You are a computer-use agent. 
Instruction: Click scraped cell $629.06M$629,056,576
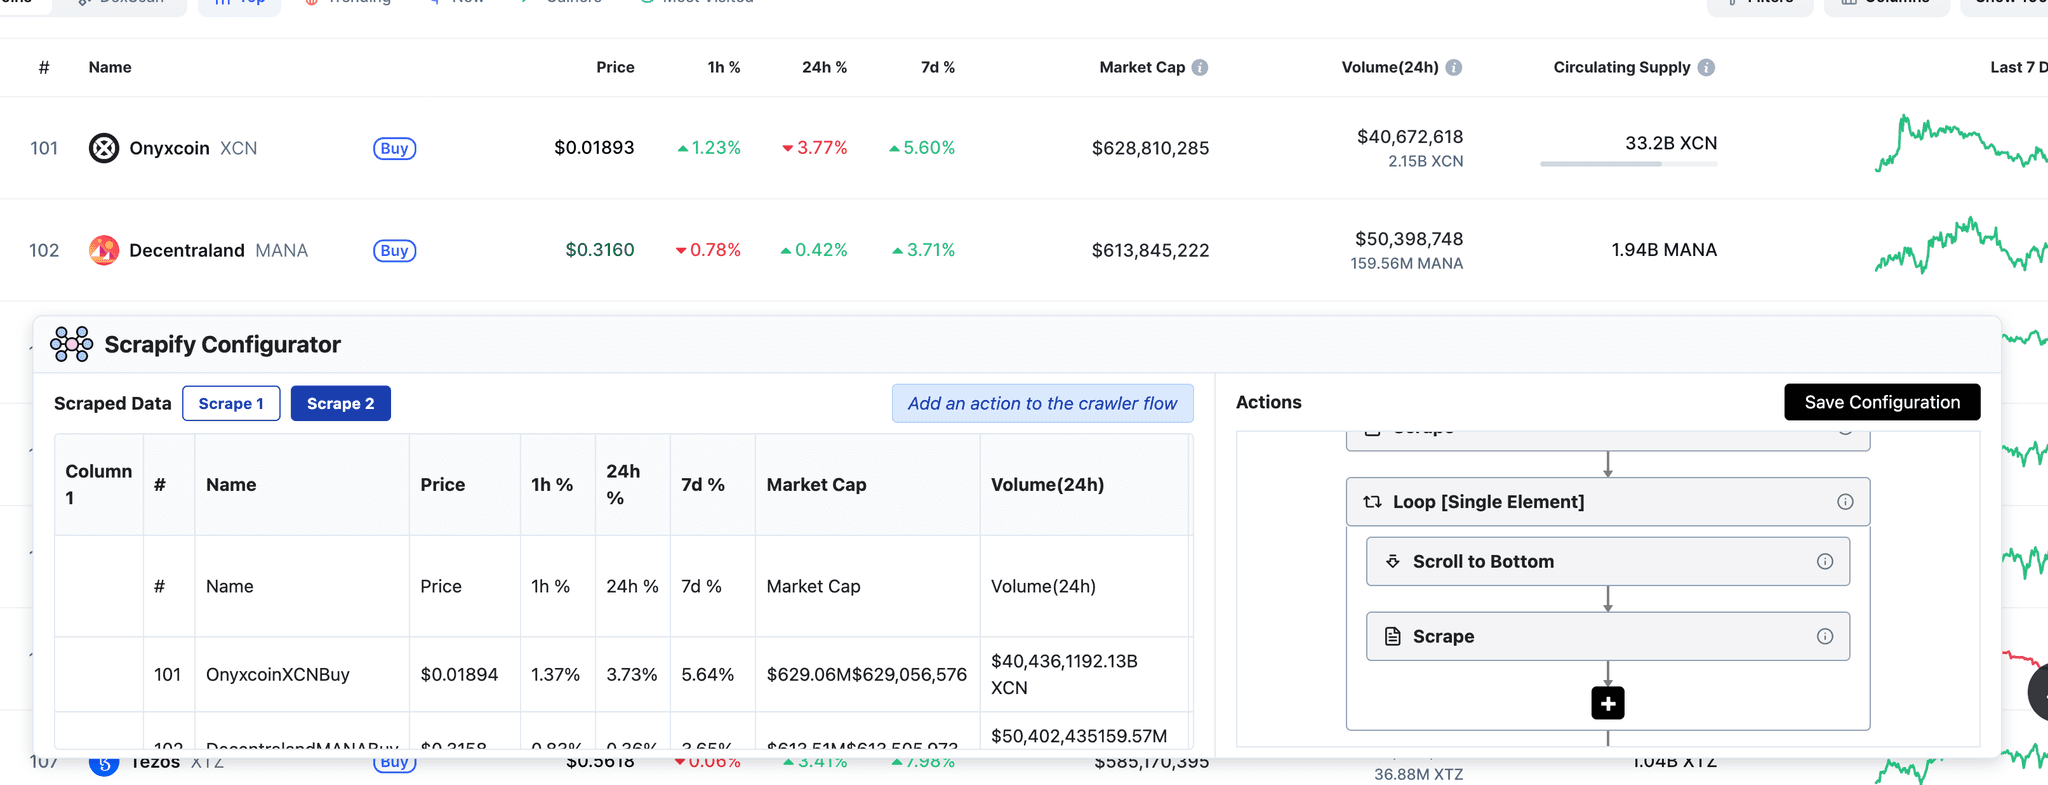pyautogui.click(x=867, y=675)
